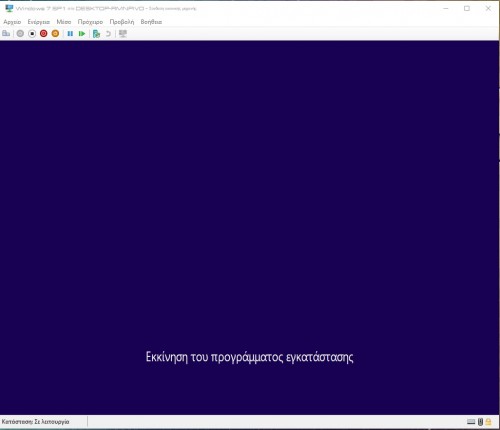Screen dimensions: 500x430
Task: Click inside the VM setup screen text
Action: pos(249,357)
